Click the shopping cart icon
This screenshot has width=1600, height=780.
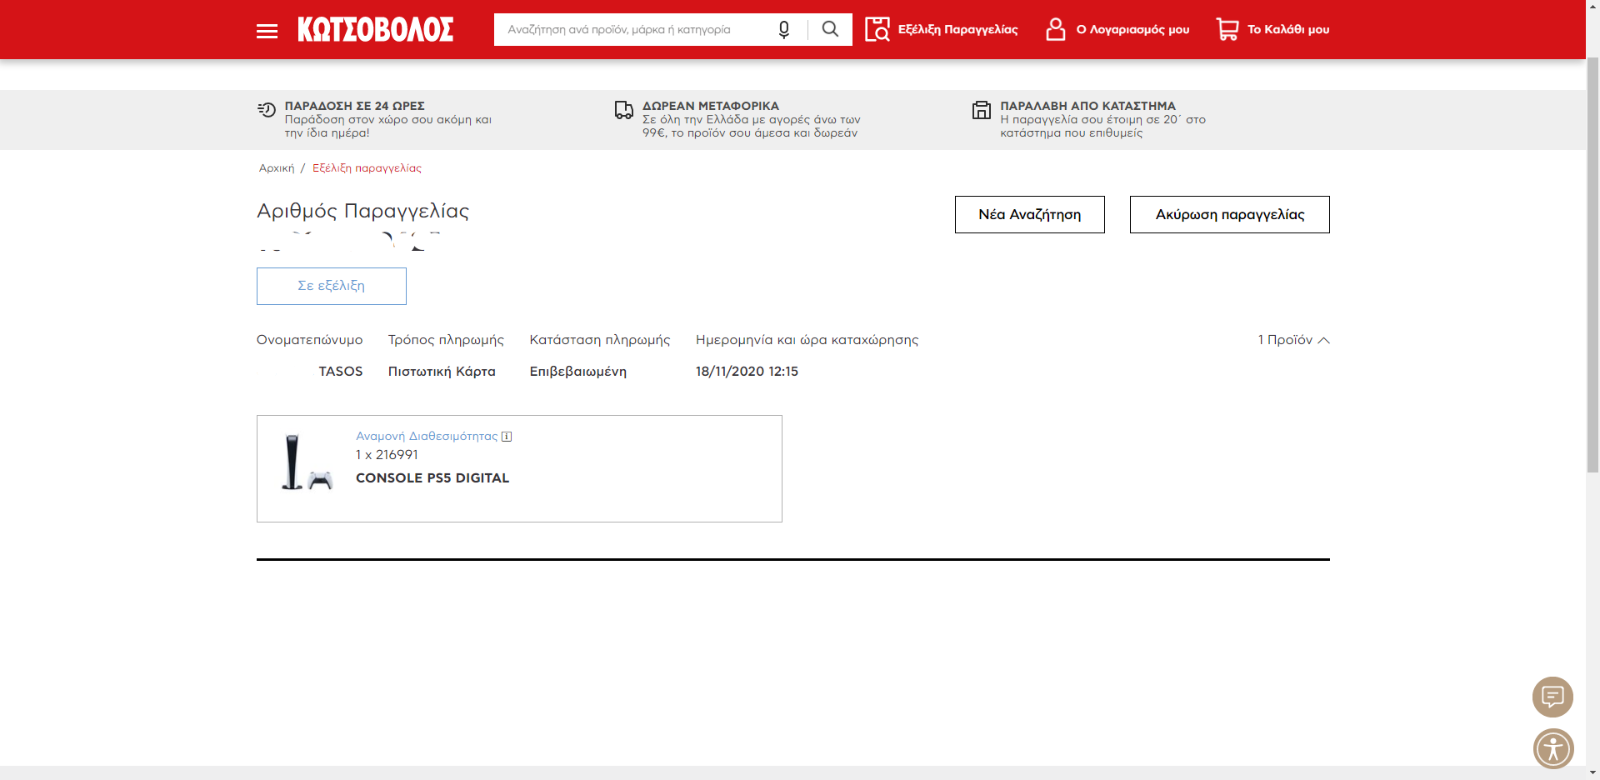[x=1227, y=29]
